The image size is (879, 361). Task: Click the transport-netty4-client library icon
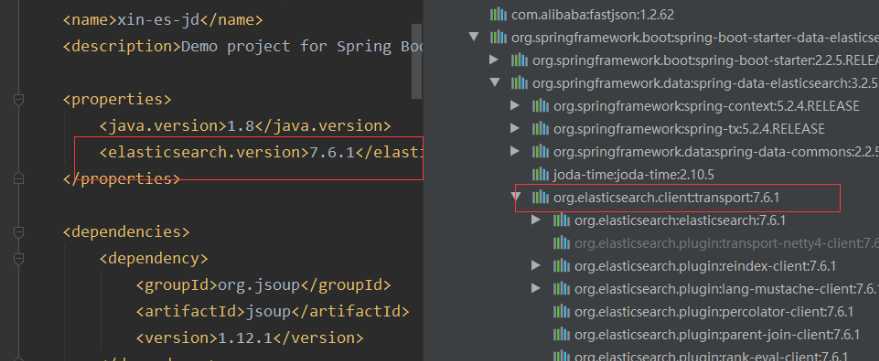(561, 243)
